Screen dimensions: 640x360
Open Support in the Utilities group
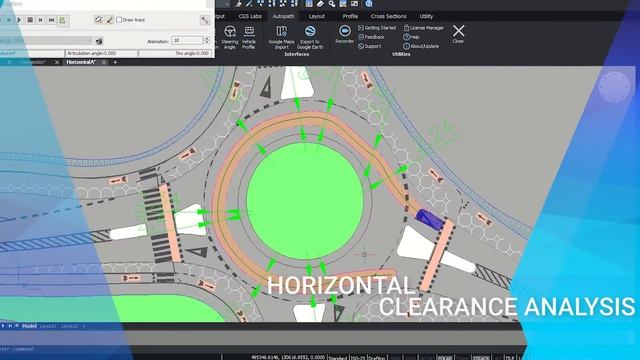point(370,46)
